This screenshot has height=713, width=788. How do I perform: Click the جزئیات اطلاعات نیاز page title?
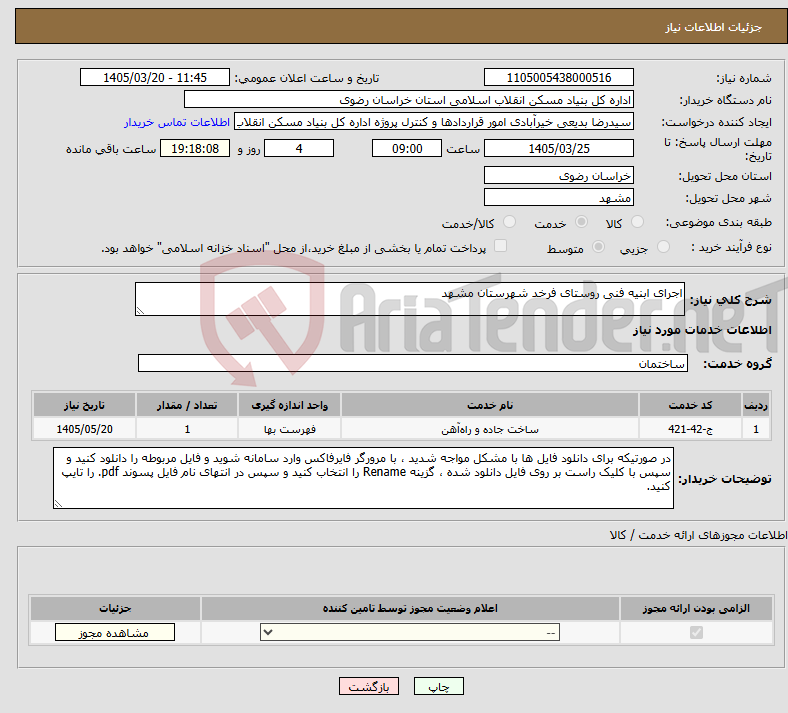(714, 27)
